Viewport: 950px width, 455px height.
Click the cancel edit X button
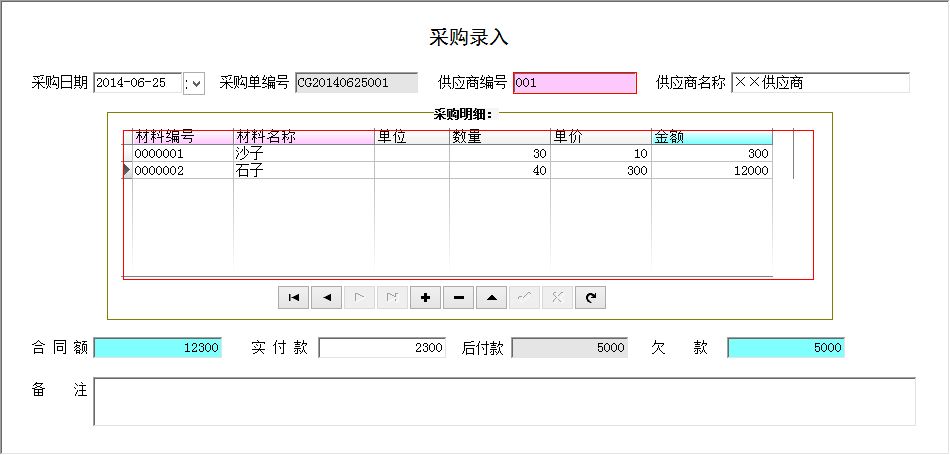pyautogui.click(x=557, y=297)
